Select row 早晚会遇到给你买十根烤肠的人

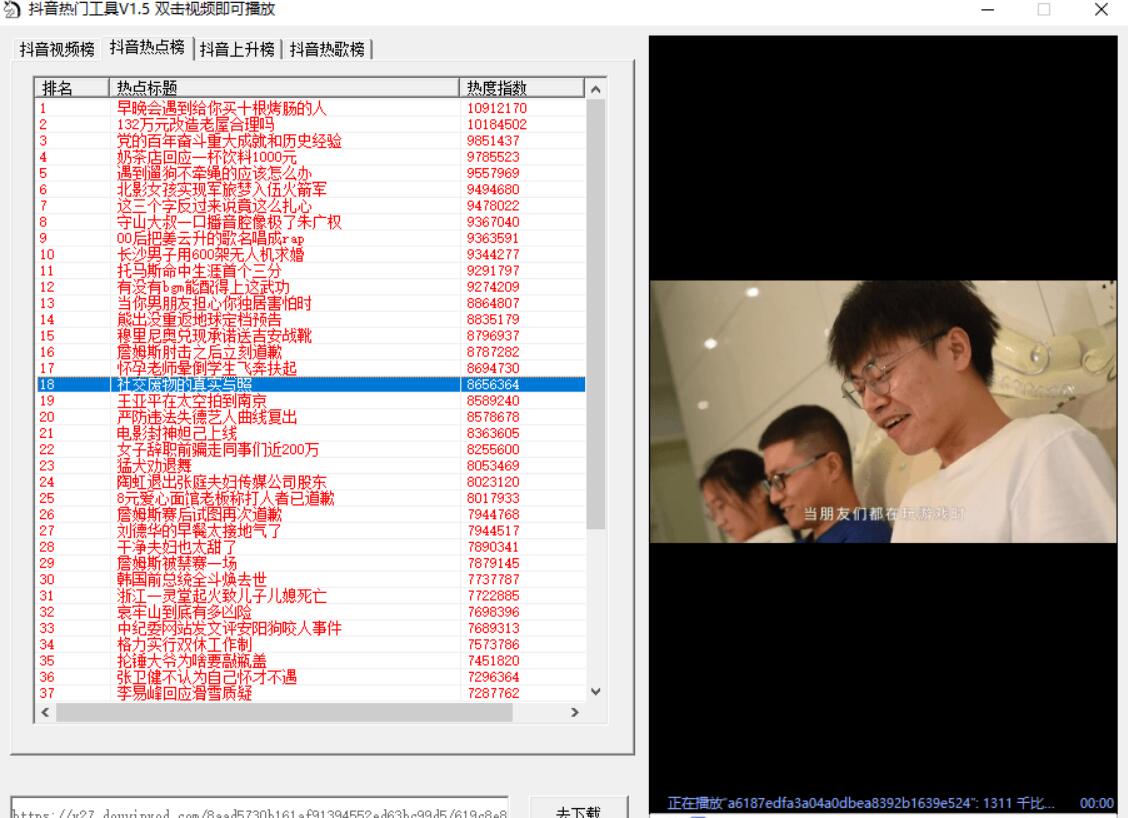[311, 108]
